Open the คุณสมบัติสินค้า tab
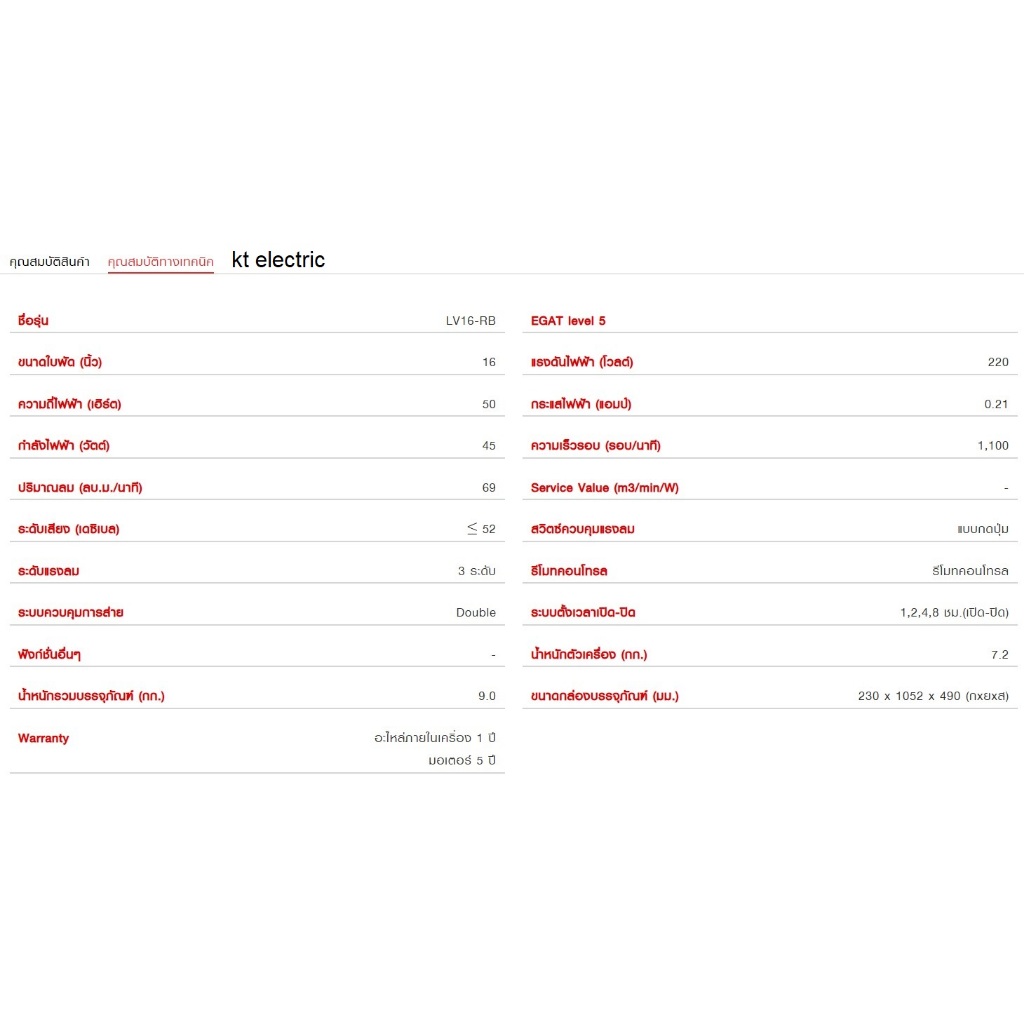1024x1024 pixels. (50, 262)
